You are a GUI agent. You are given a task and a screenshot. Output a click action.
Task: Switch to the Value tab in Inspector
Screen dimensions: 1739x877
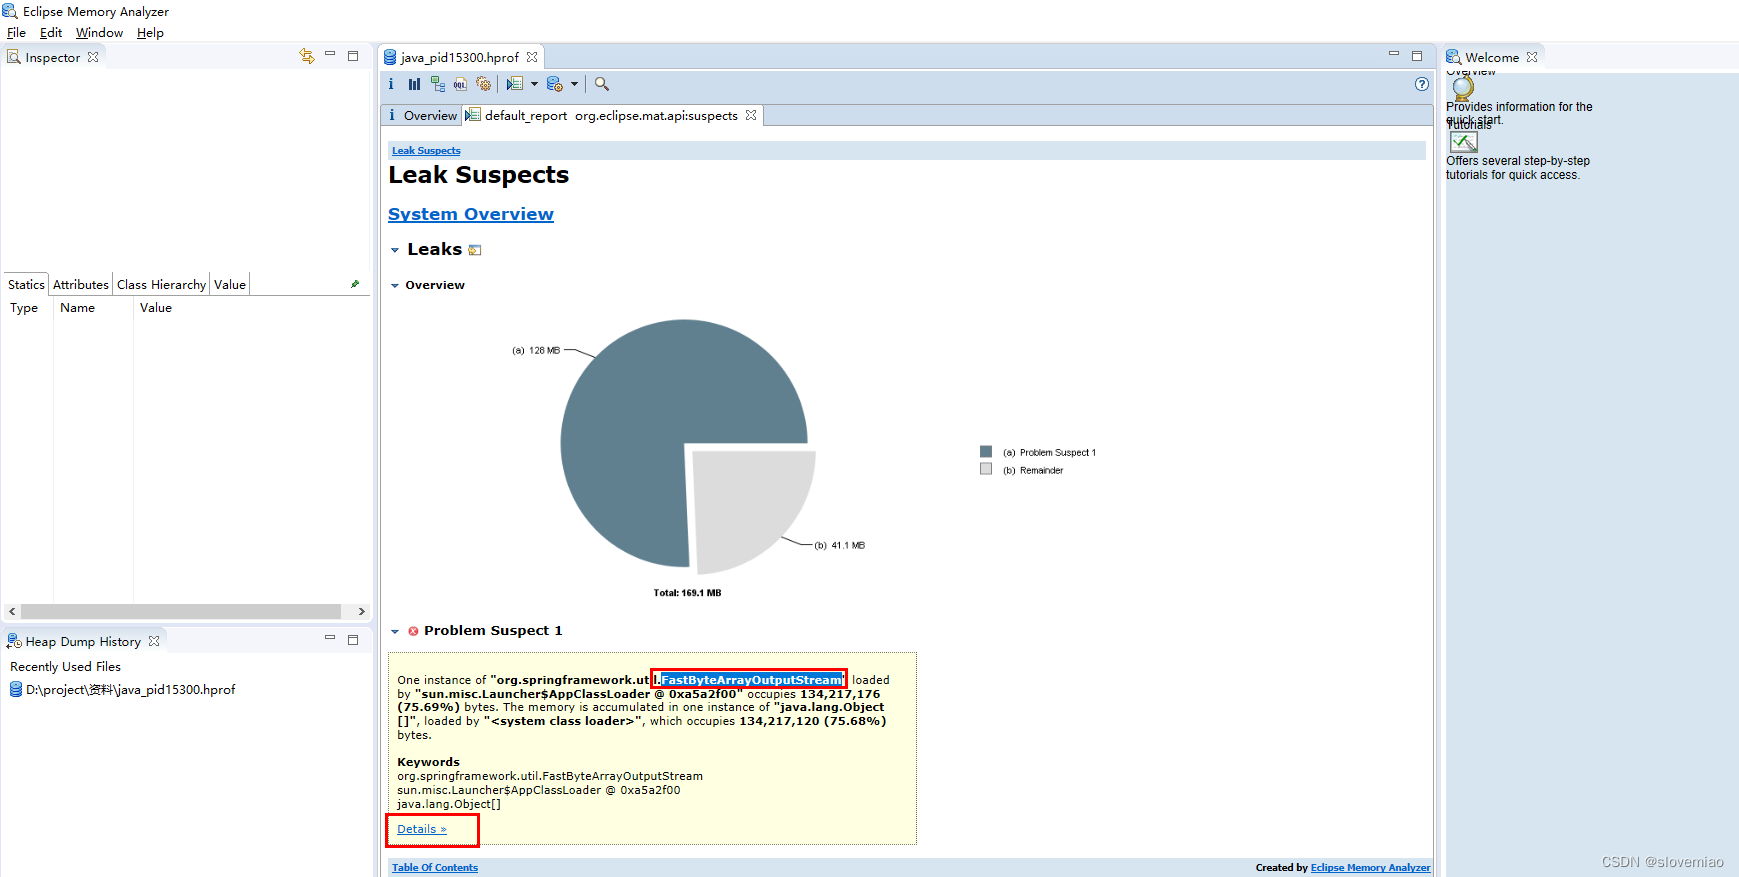[230, 284]
